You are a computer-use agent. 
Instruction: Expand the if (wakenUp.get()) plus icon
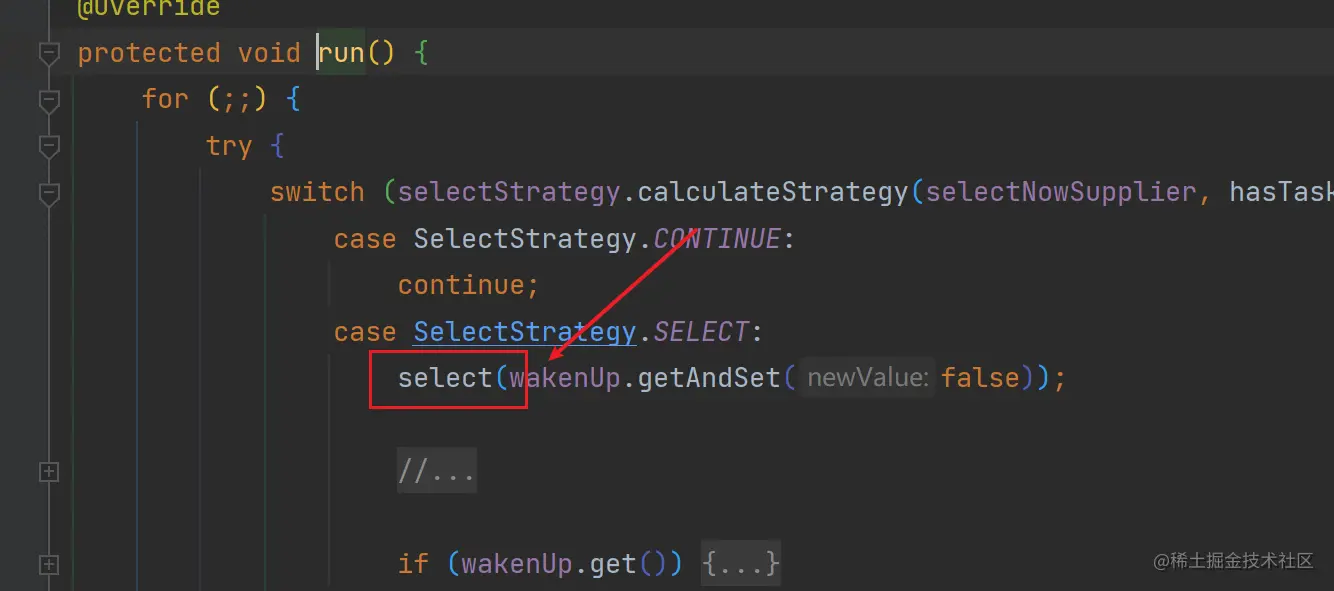49,565
